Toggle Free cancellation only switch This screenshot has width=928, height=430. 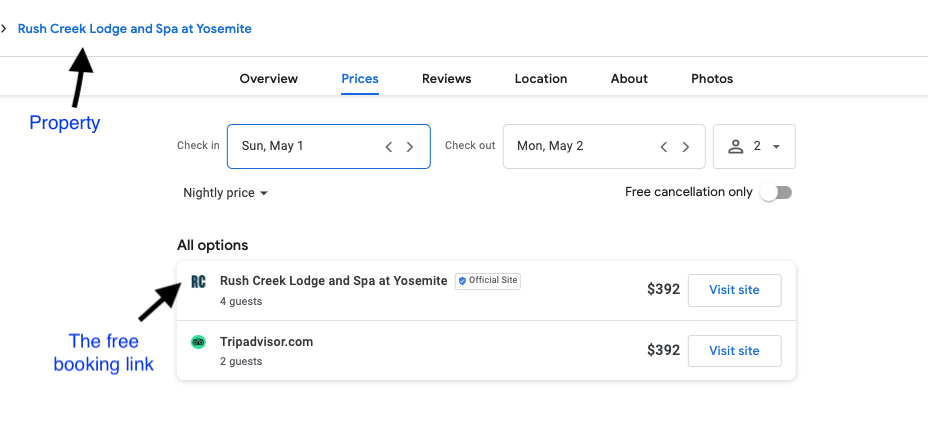coord(775,192)
